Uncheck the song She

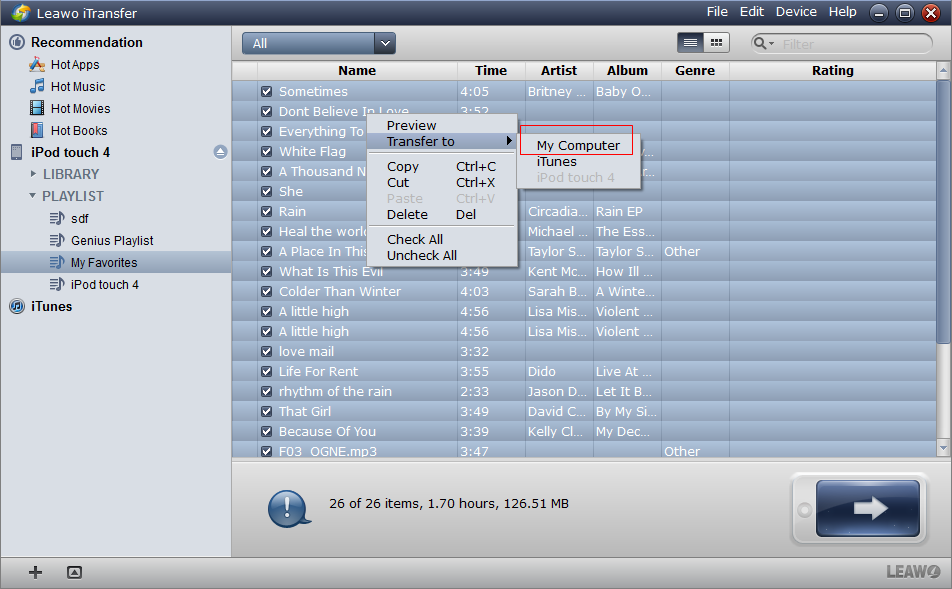click(x=267, y=191)
